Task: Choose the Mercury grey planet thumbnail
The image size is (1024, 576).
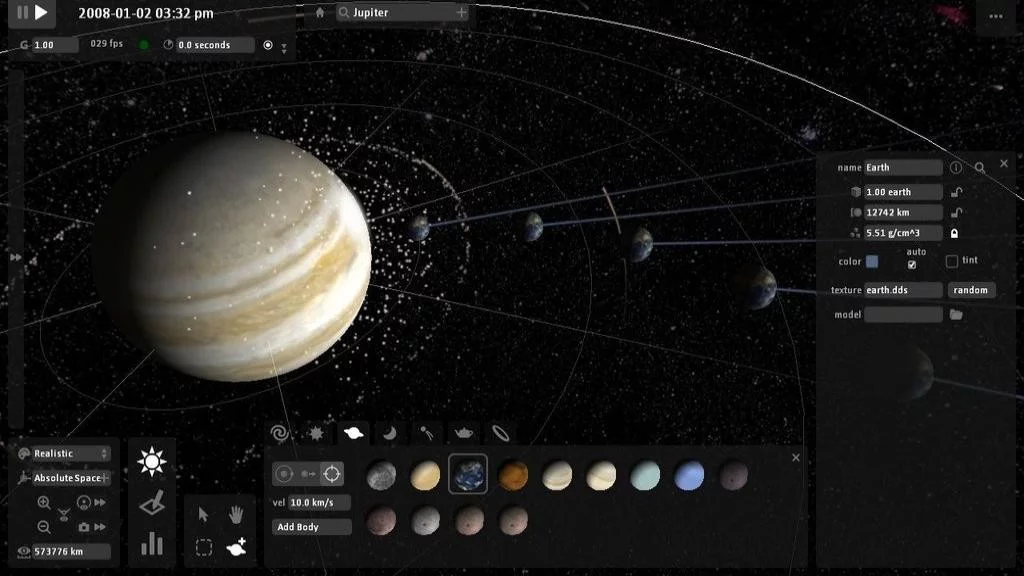Action: tap(381, 475)
